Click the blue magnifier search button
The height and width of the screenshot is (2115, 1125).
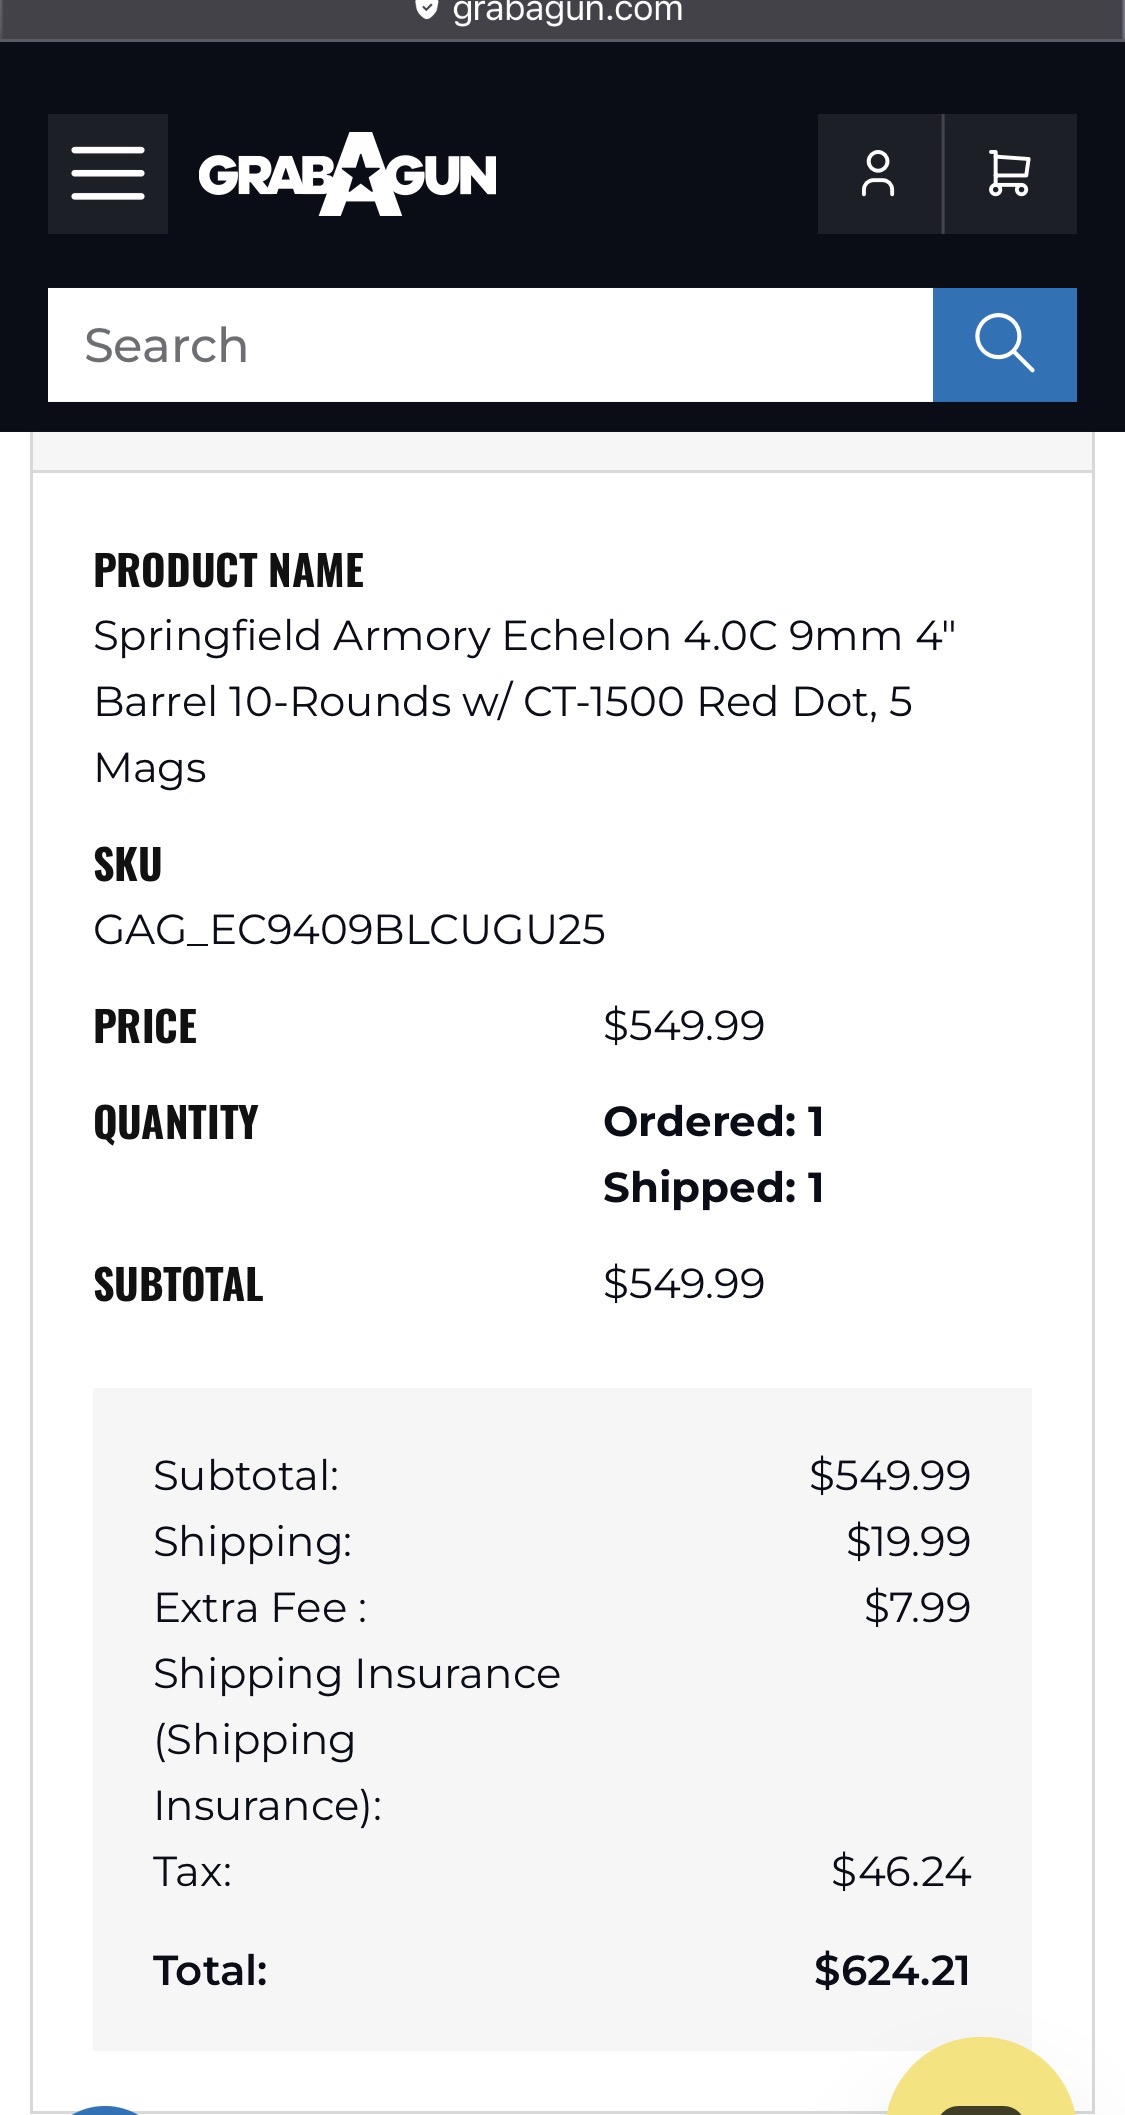pos(1004,345)
